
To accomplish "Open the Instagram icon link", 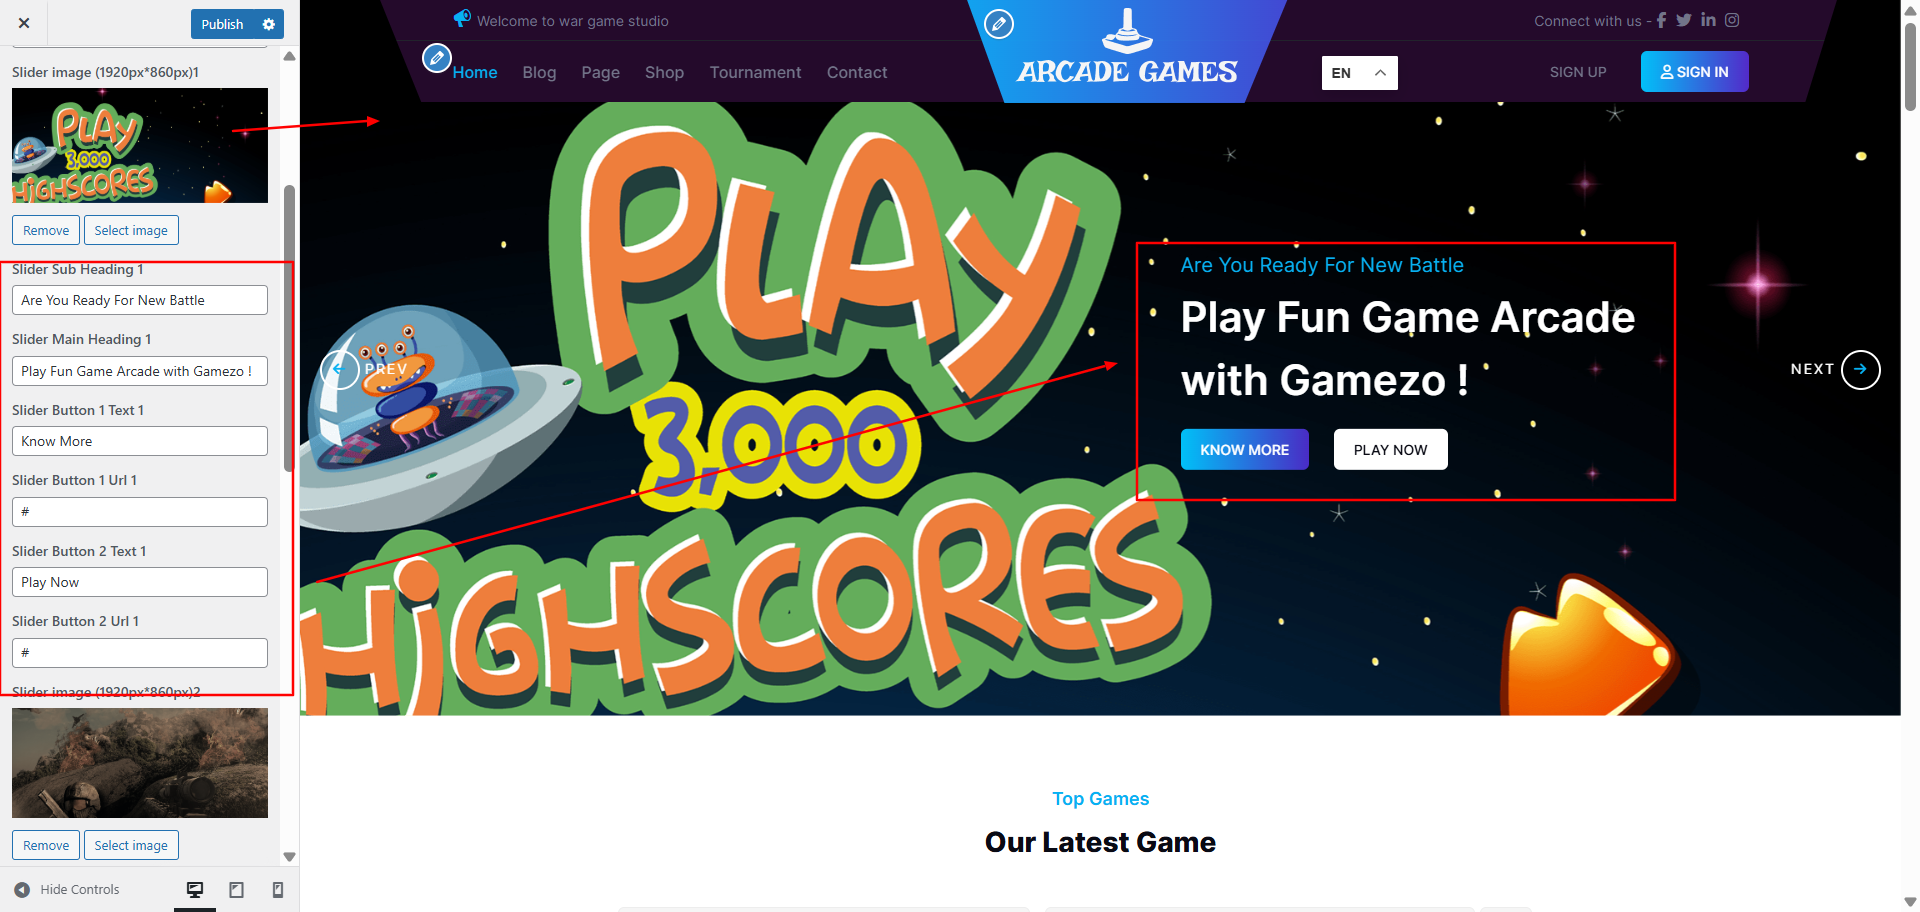I will (x=1732, y=20).
